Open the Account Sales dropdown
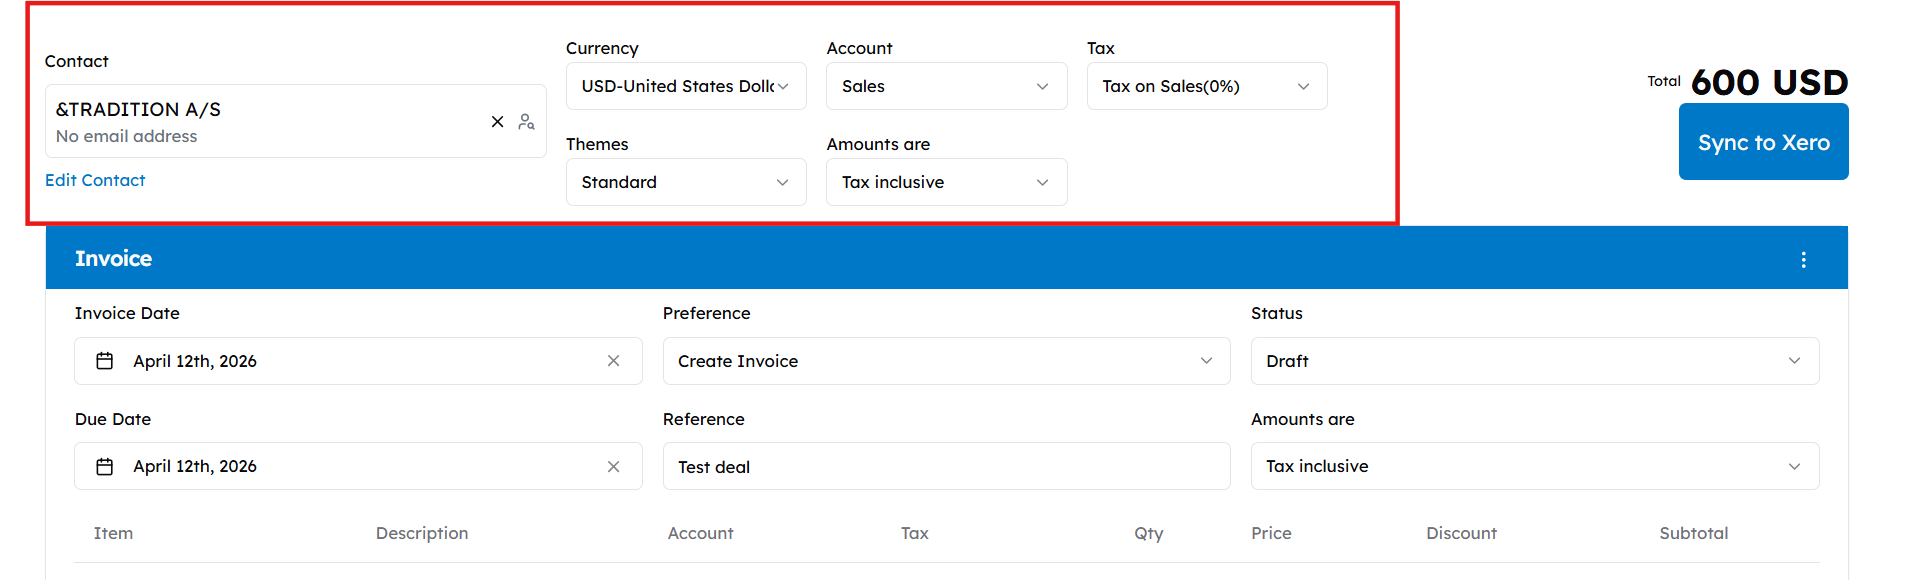Viewport: 1906px width, 580px height. pyautogui.click(x=946, y=86)
